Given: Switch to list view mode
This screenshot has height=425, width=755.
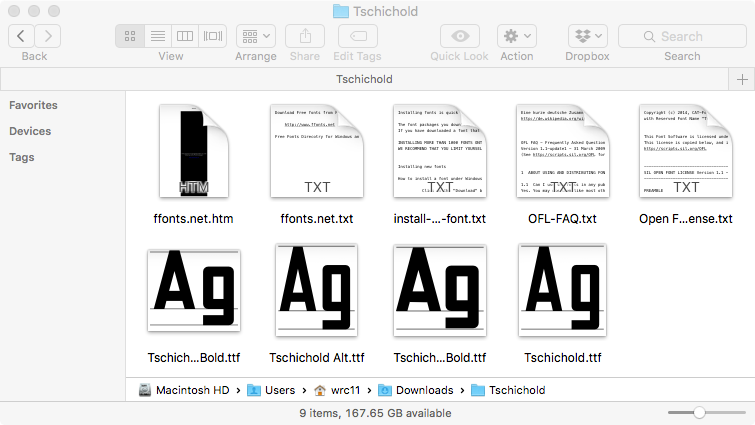Looking at the screenshot, I should [157, 36].
